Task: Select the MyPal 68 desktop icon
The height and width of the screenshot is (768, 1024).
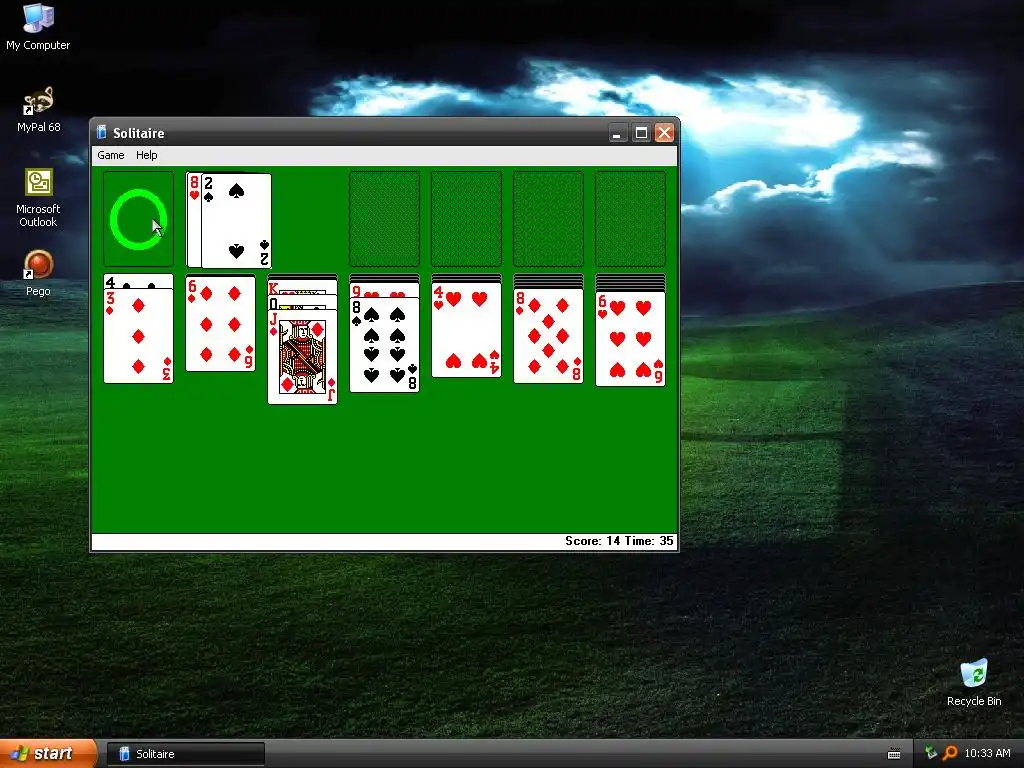Action: (x=39, y=110)
